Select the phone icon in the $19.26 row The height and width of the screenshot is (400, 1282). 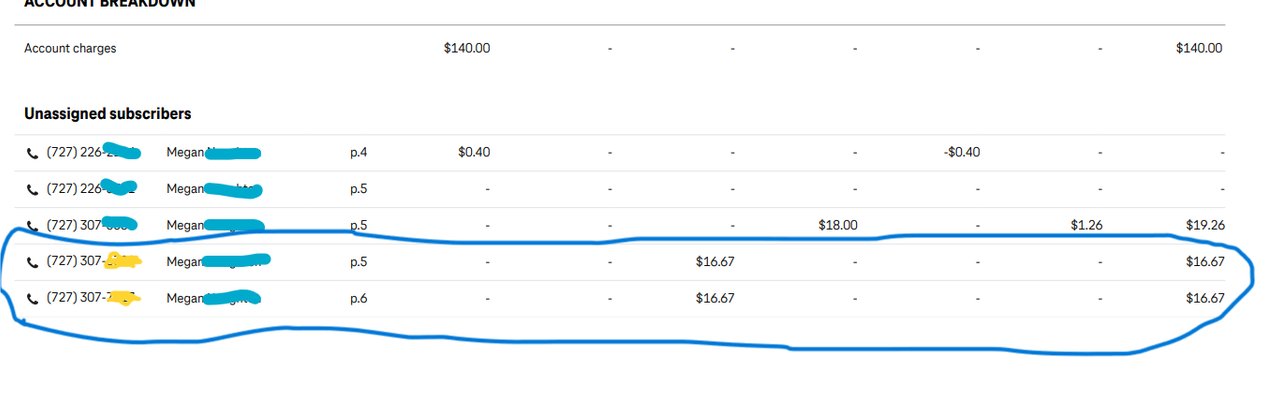tap(32, 226)
